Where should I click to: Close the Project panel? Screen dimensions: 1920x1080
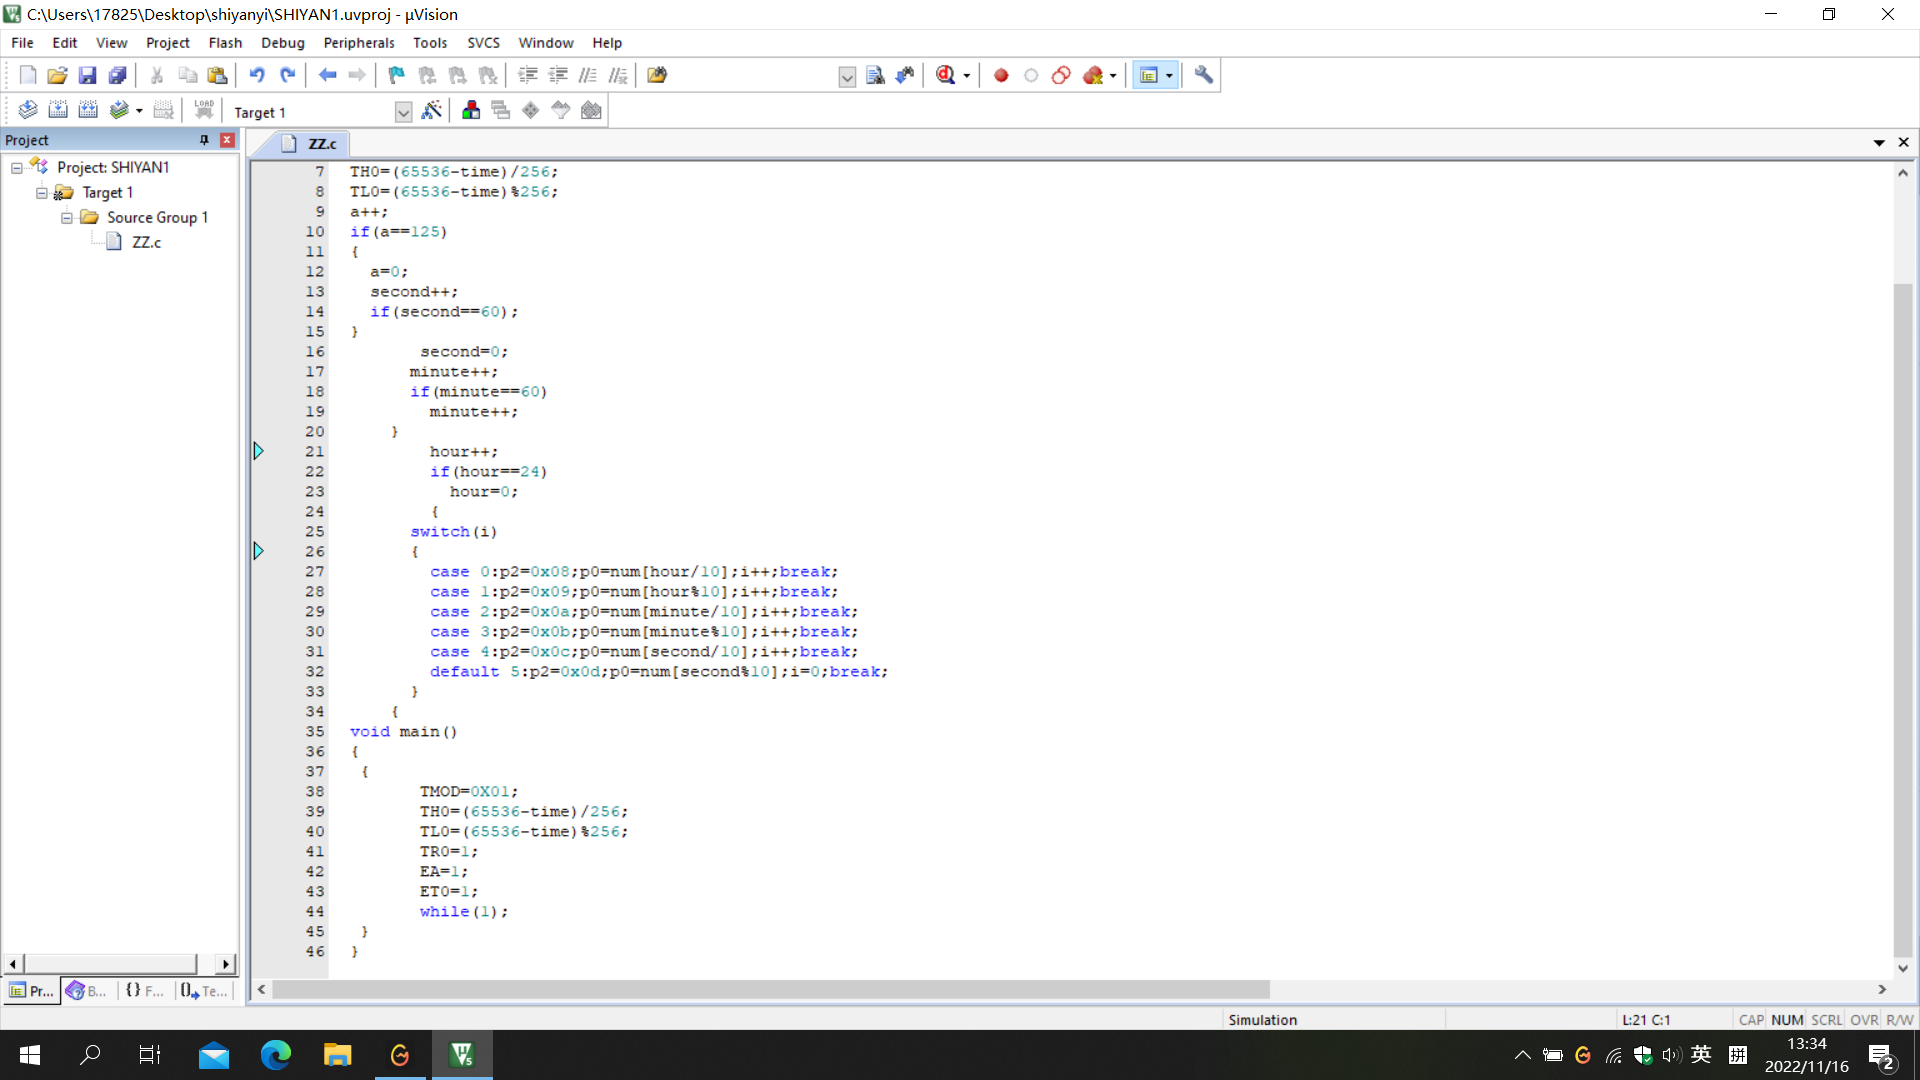227,140
